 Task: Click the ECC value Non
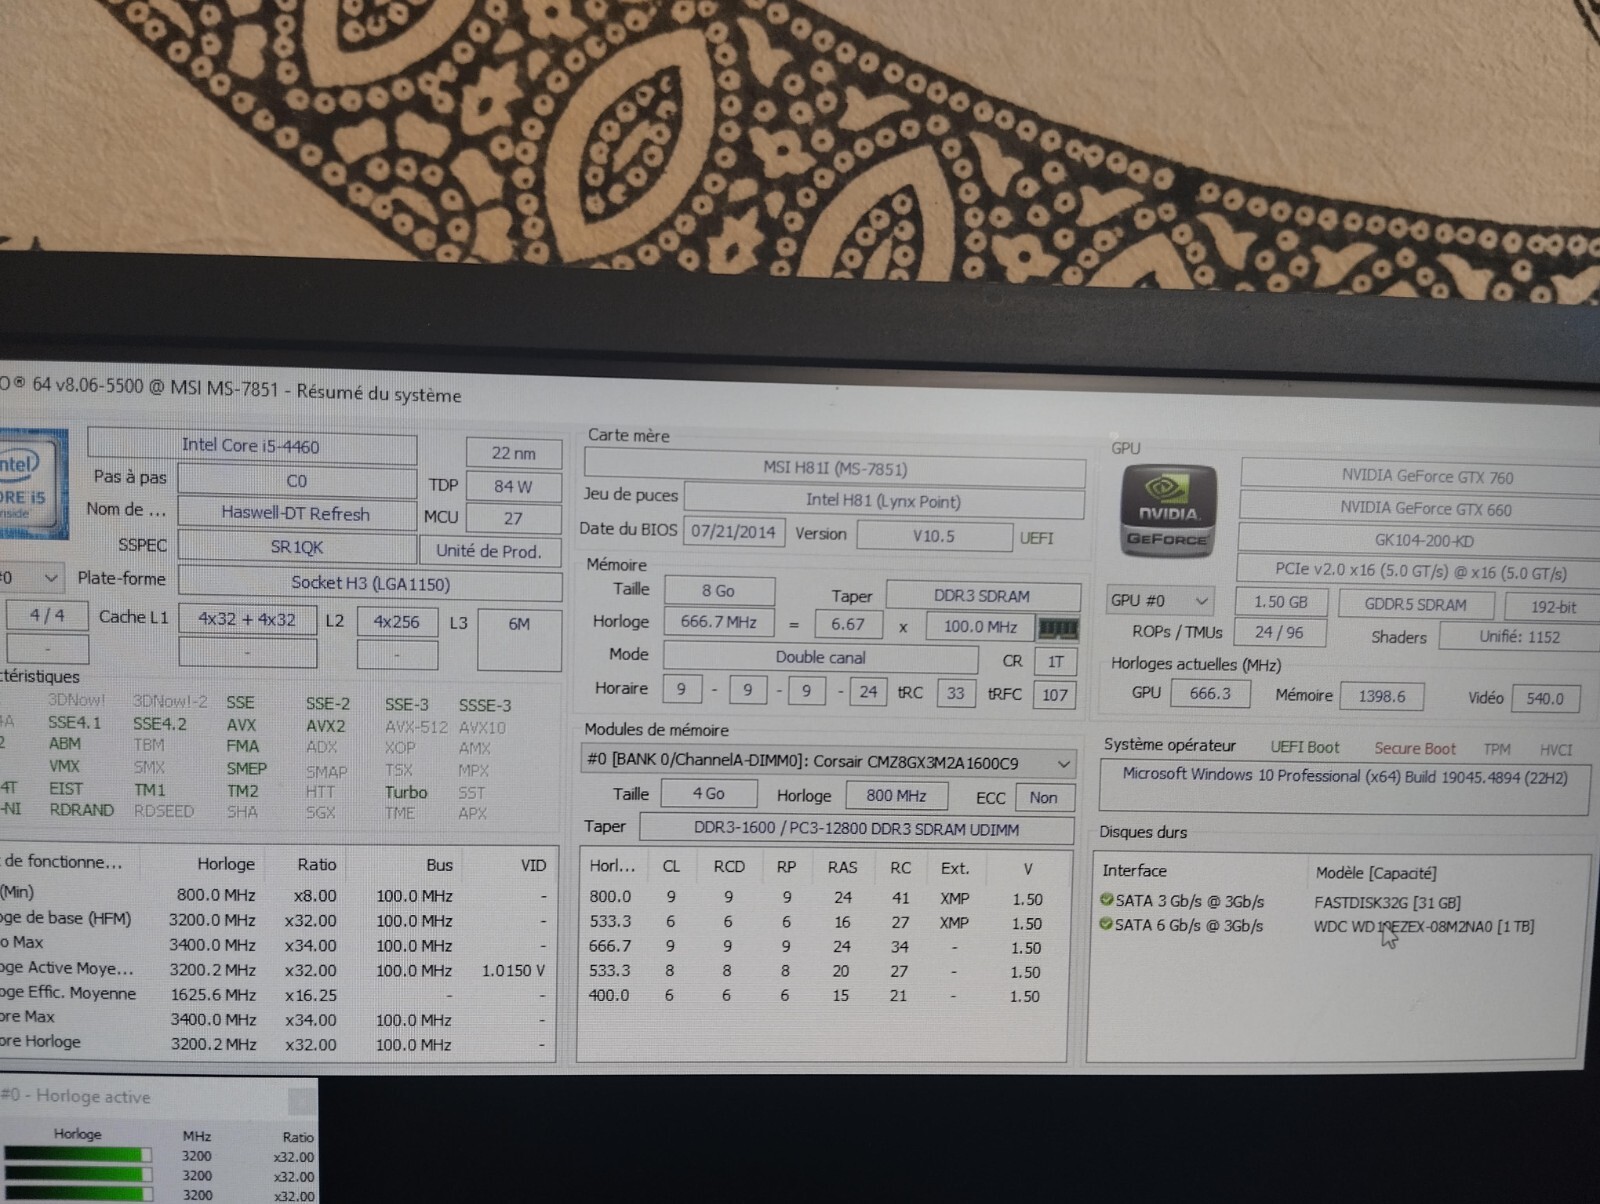tap(1043, 797)
